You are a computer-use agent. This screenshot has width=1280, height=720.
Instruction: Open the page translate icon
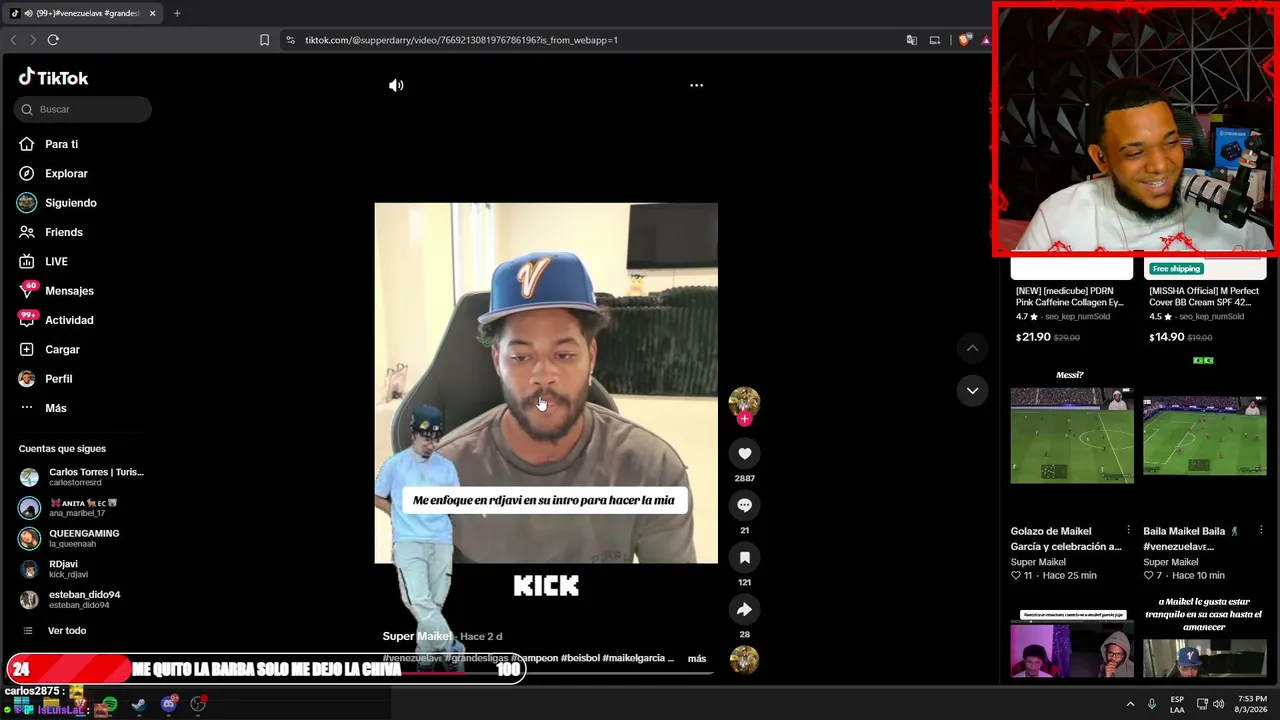[x=912, y=40]
